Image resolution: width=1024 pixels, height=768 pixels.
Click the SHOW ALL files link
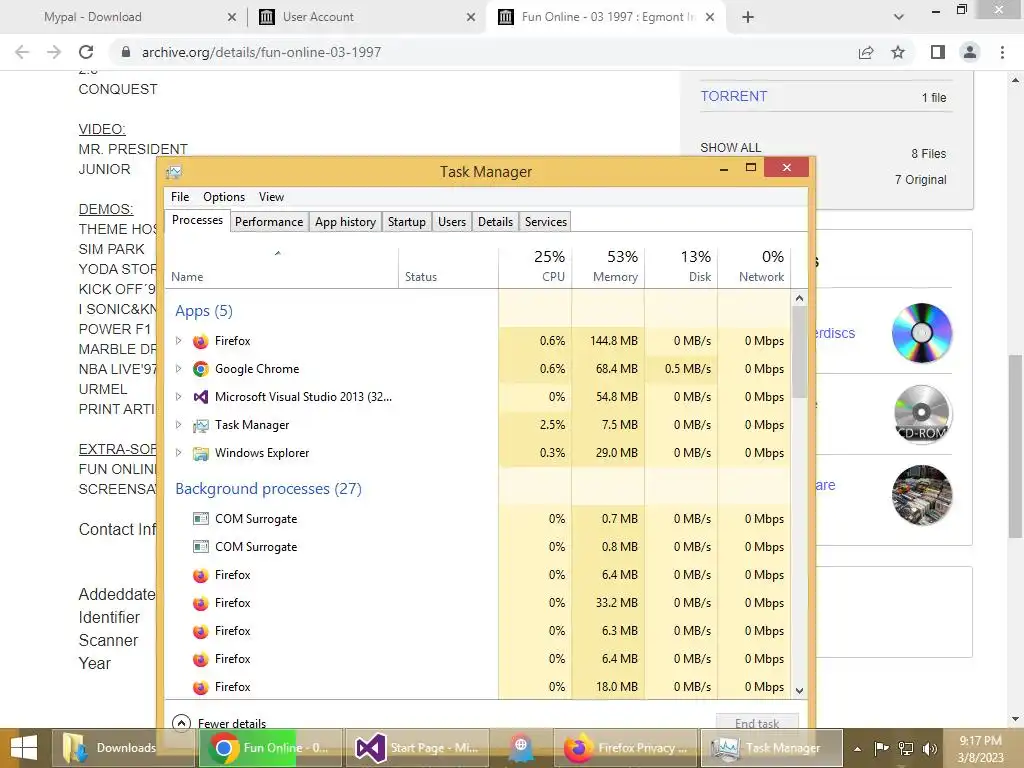[x=731, y=148]
